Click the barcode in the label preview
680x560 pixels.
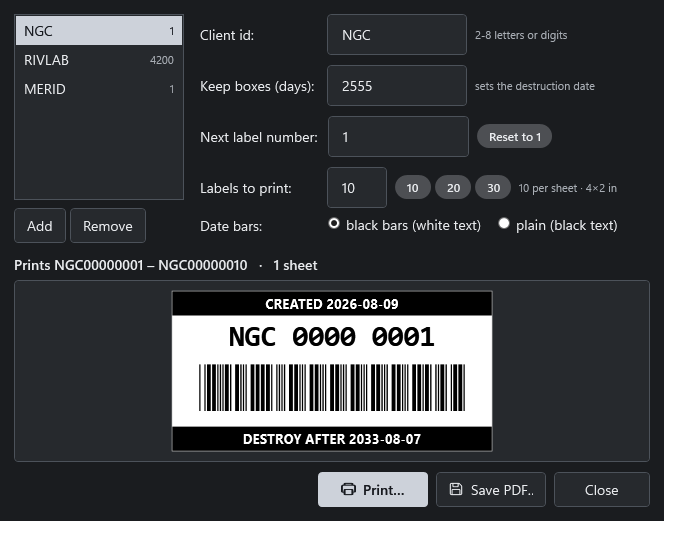pos(332,387)
